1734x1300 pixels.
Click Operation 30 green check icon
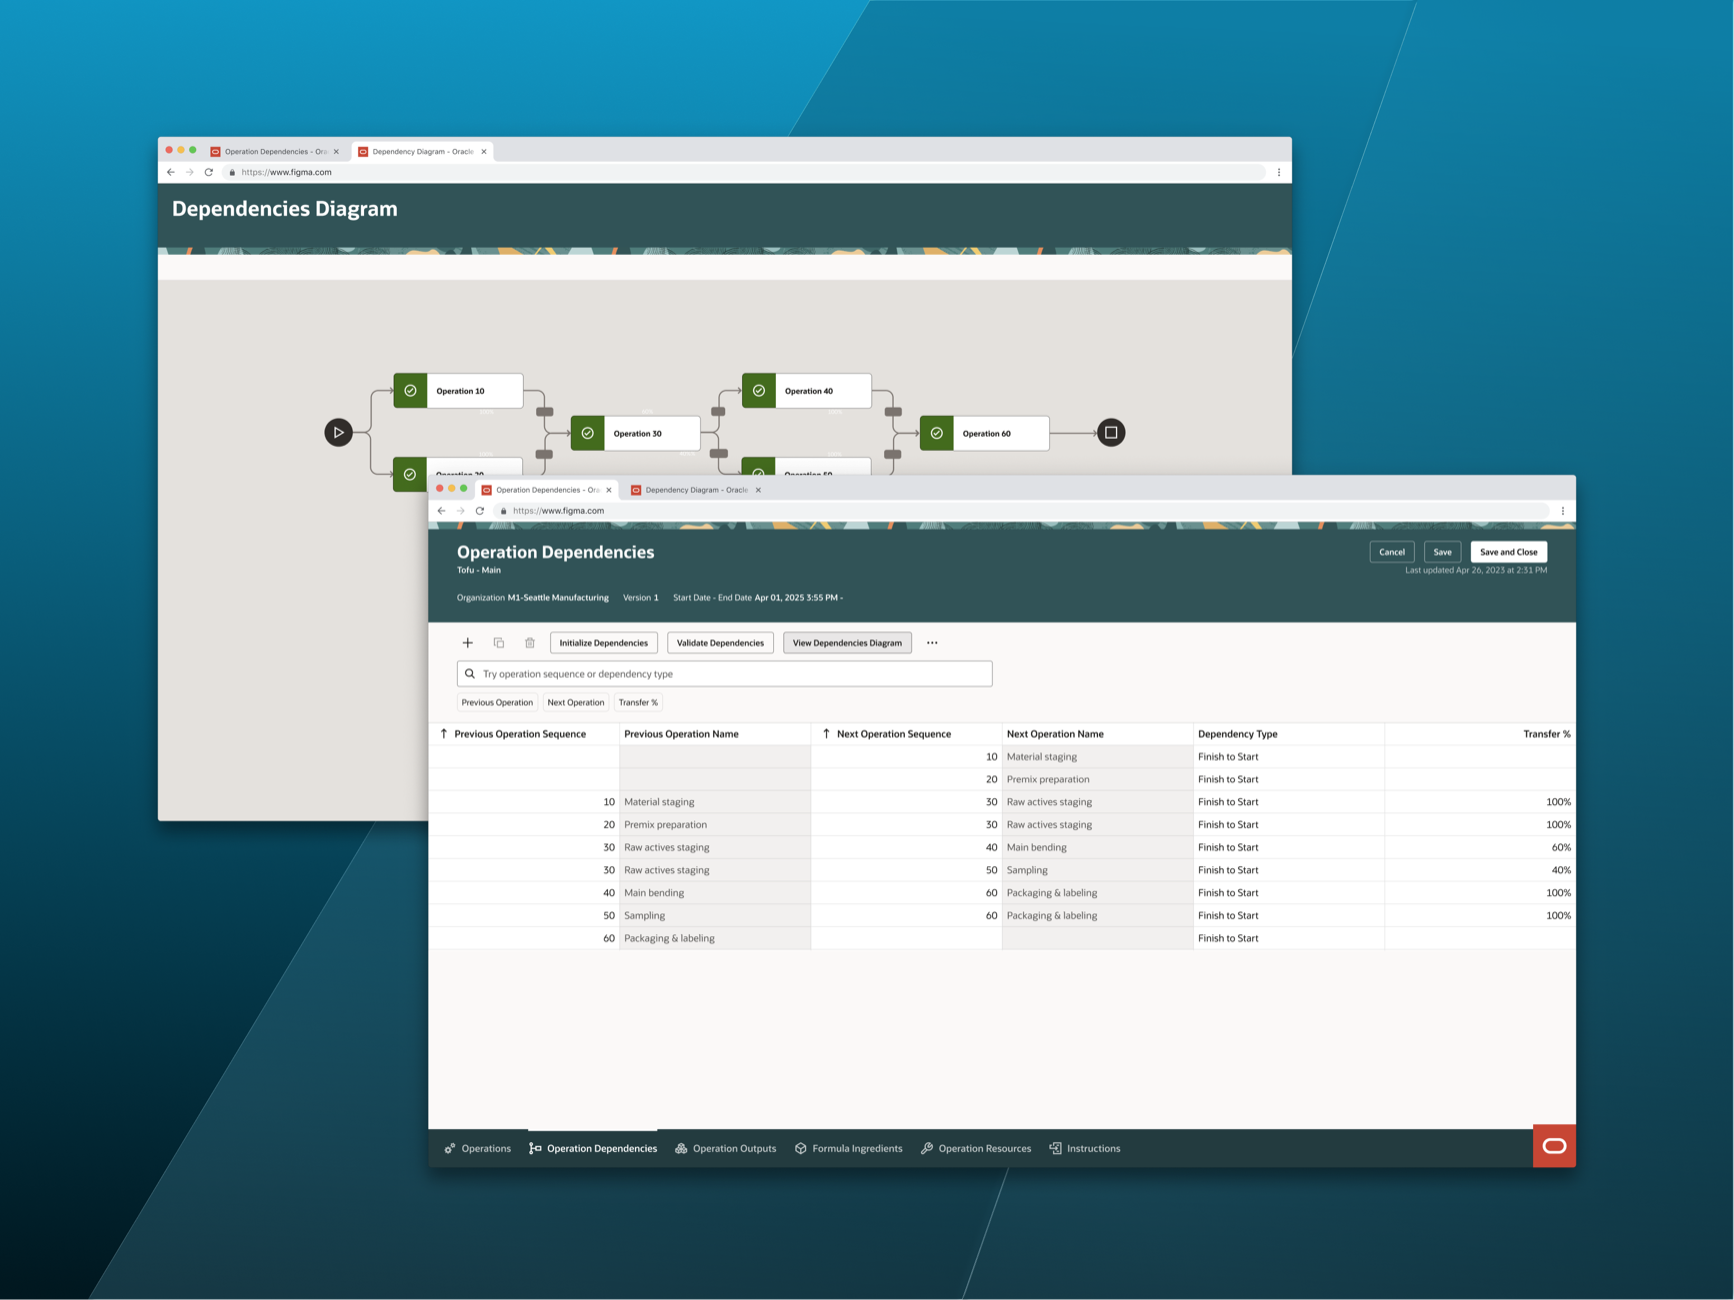click(x=588, y=433)
